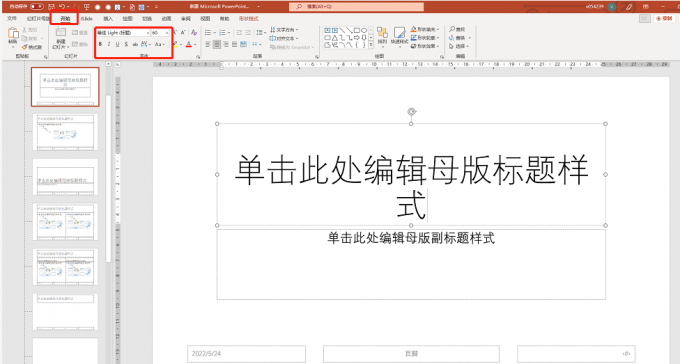Click the Paste clipboard icon
This screenshot has width=680, height=364.
click(x=13, y=33)
